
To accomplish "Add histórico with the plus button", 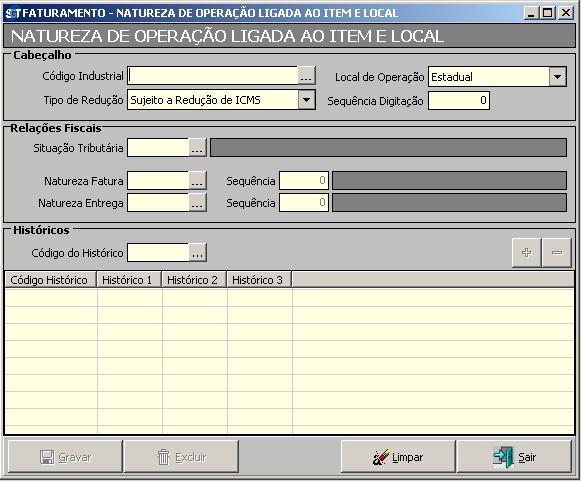I will [527, 253].
